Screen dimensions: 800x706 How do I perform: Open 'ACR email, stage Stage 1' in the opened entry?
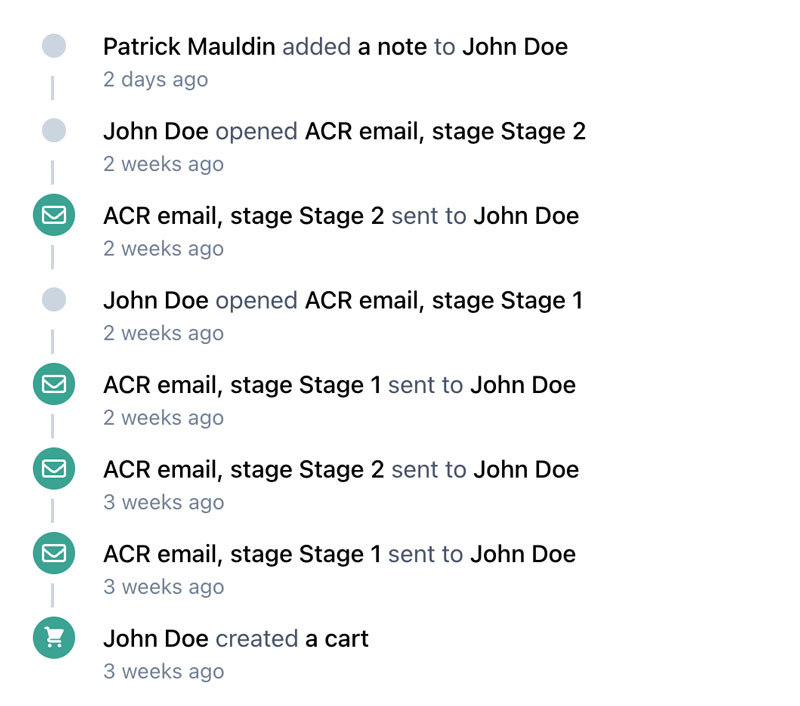click(443, 300)
